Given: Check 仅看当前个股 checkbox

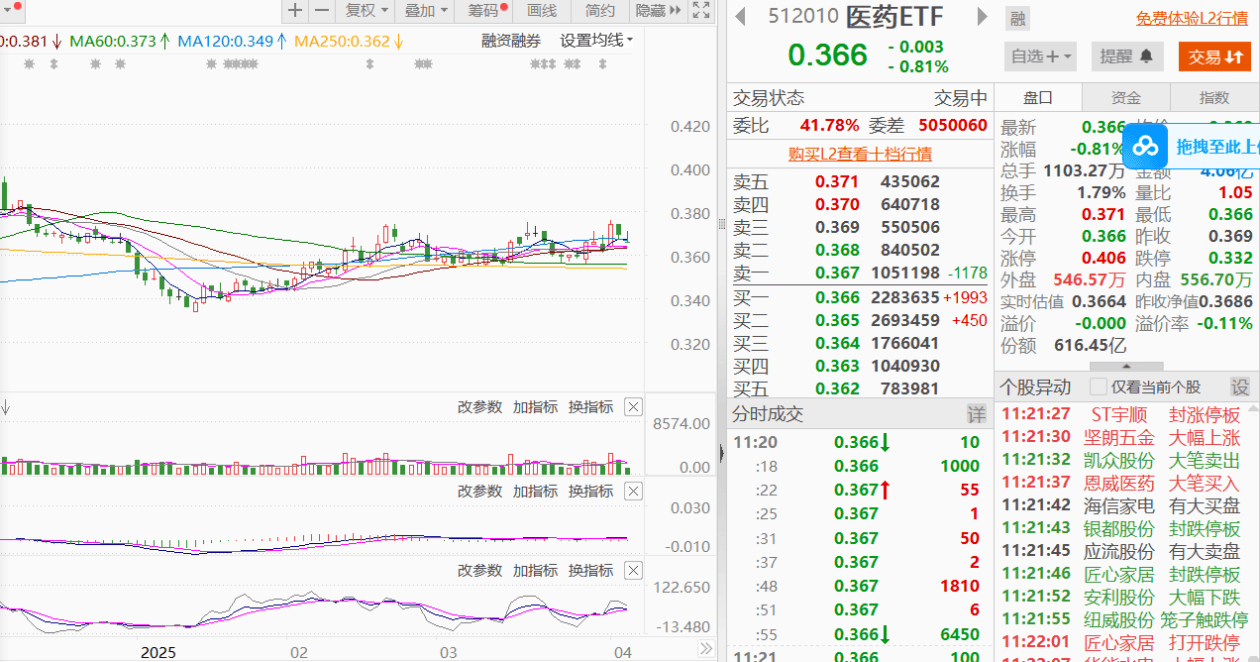Looking at the screenshot, I should pos(1098,387).
